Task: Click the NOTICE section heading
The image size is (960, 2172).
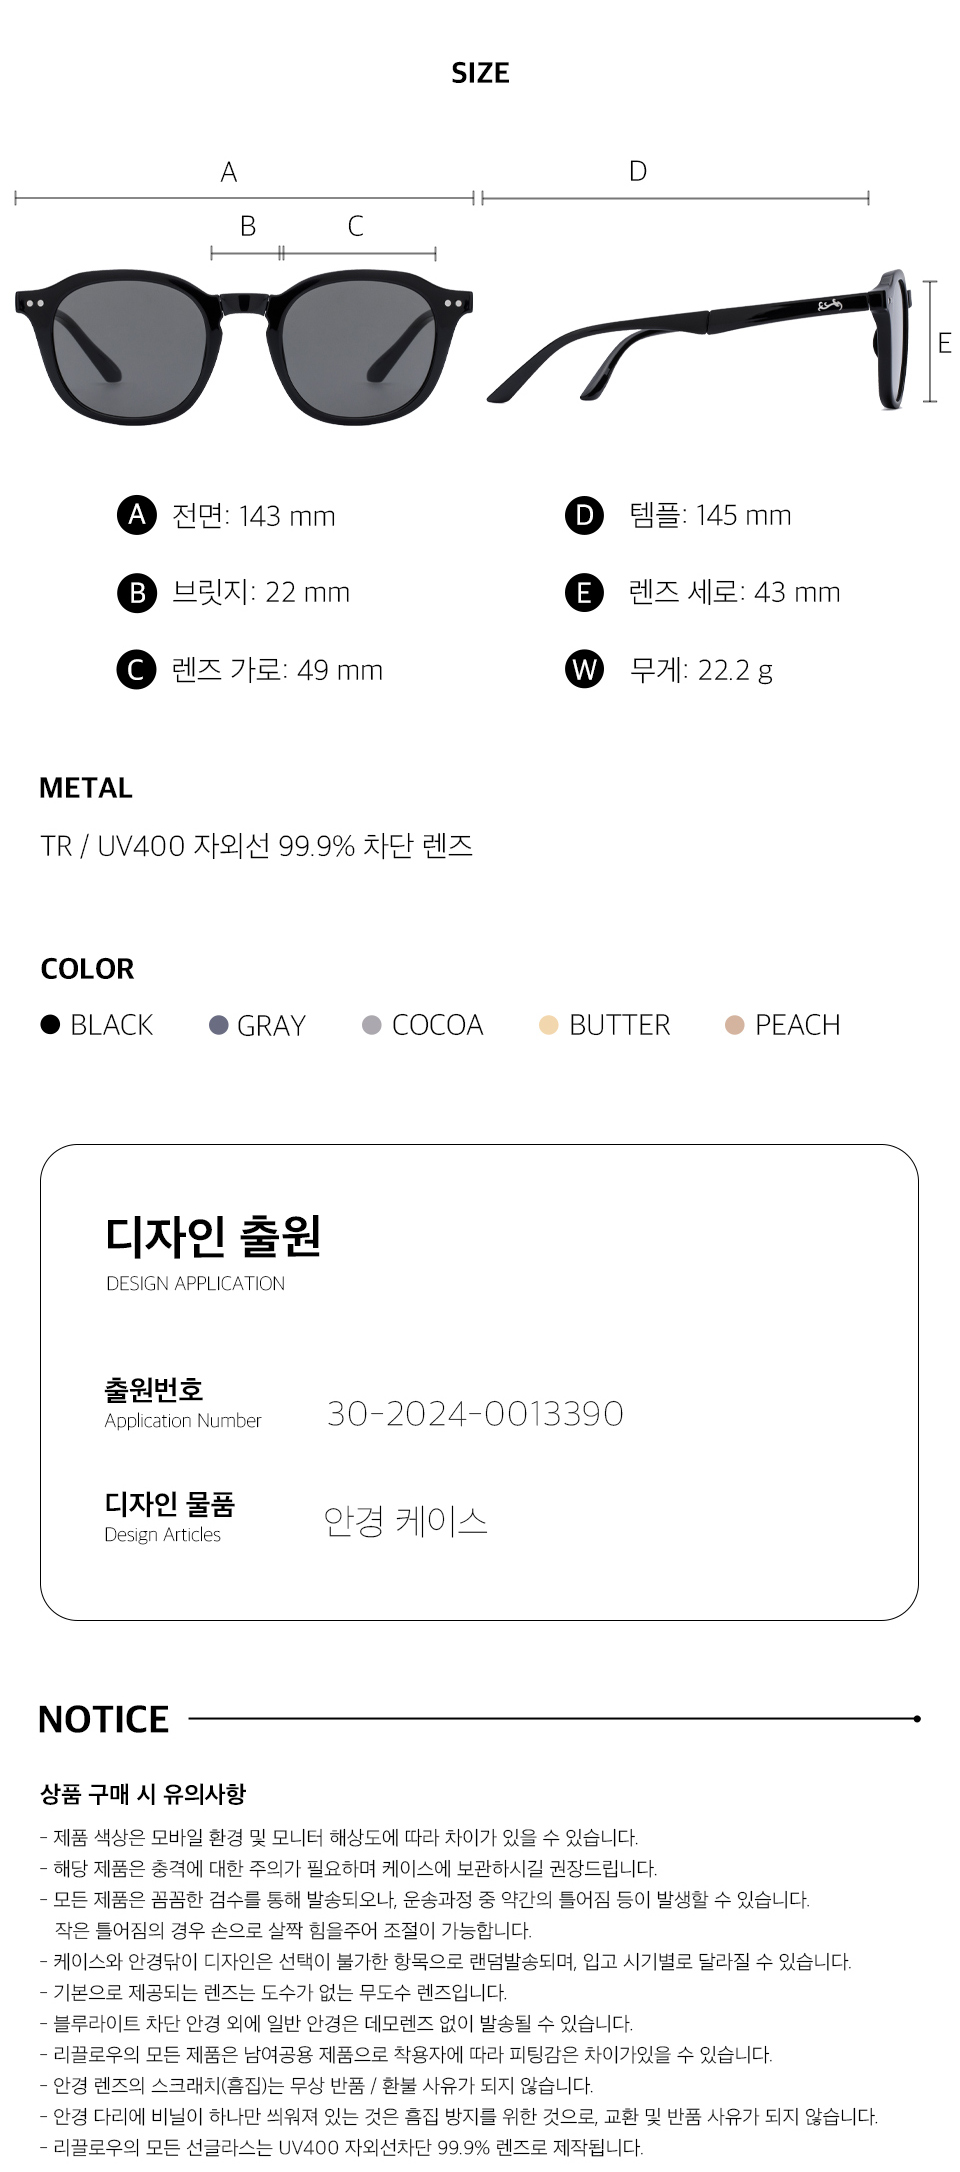Action: pyautogui.click(x=104, y=1719)
